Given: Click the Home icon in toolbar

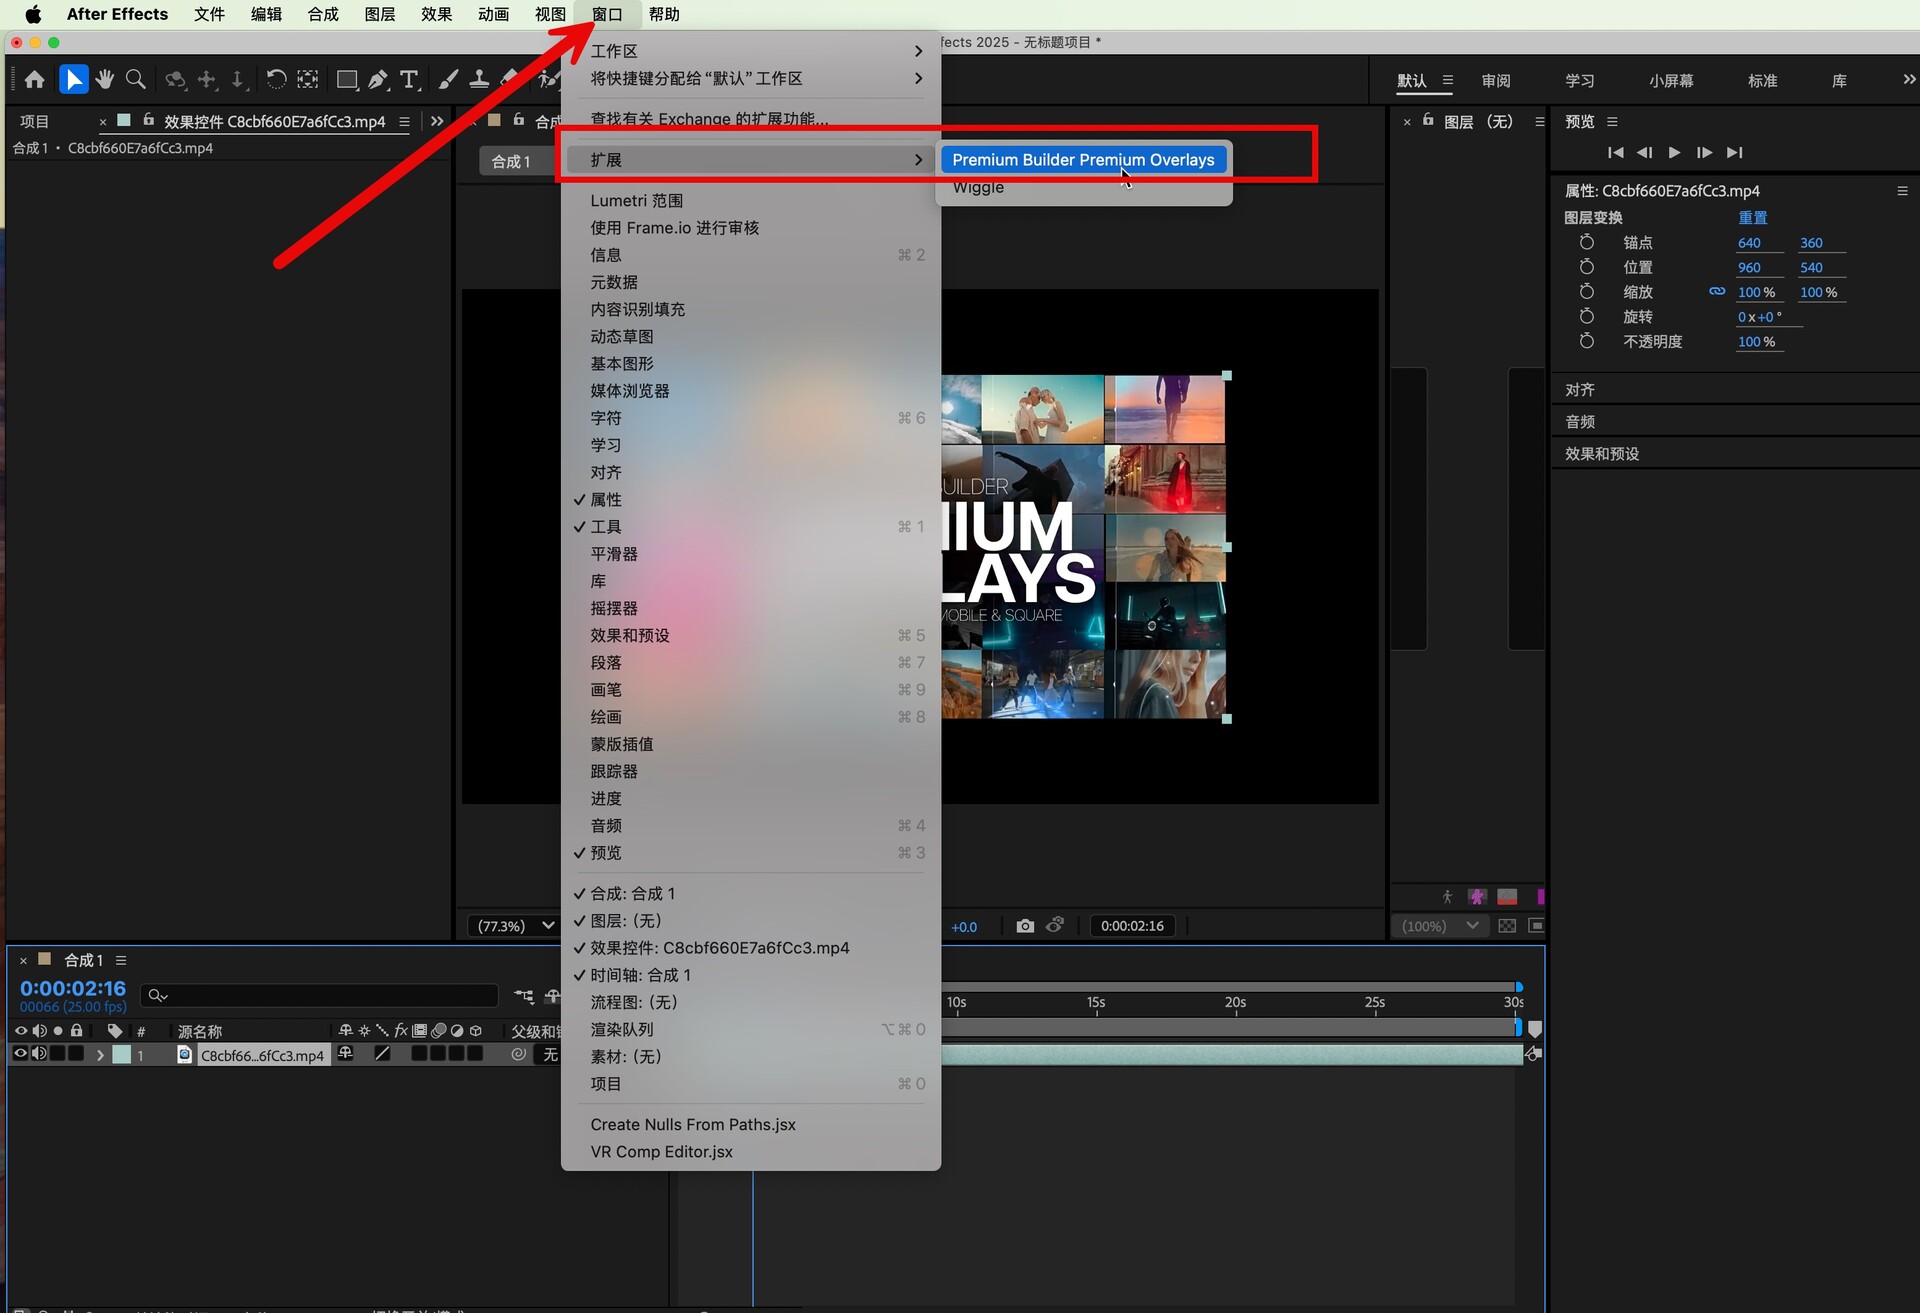Looking at the screenshot, I should click(35, 80).
